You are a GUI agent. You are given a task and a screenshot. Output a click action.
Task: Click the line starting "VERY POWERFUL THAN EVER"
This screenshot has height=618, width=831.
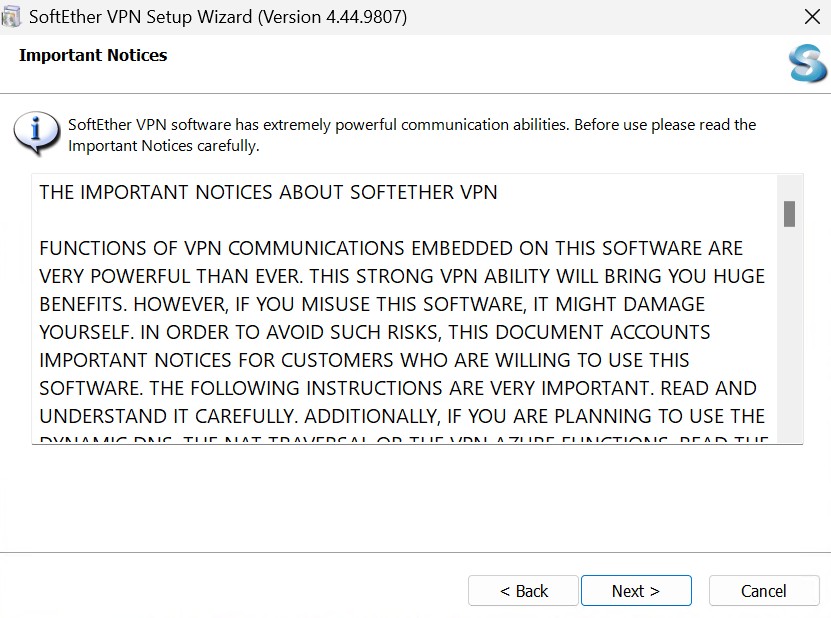coord(402,276)
